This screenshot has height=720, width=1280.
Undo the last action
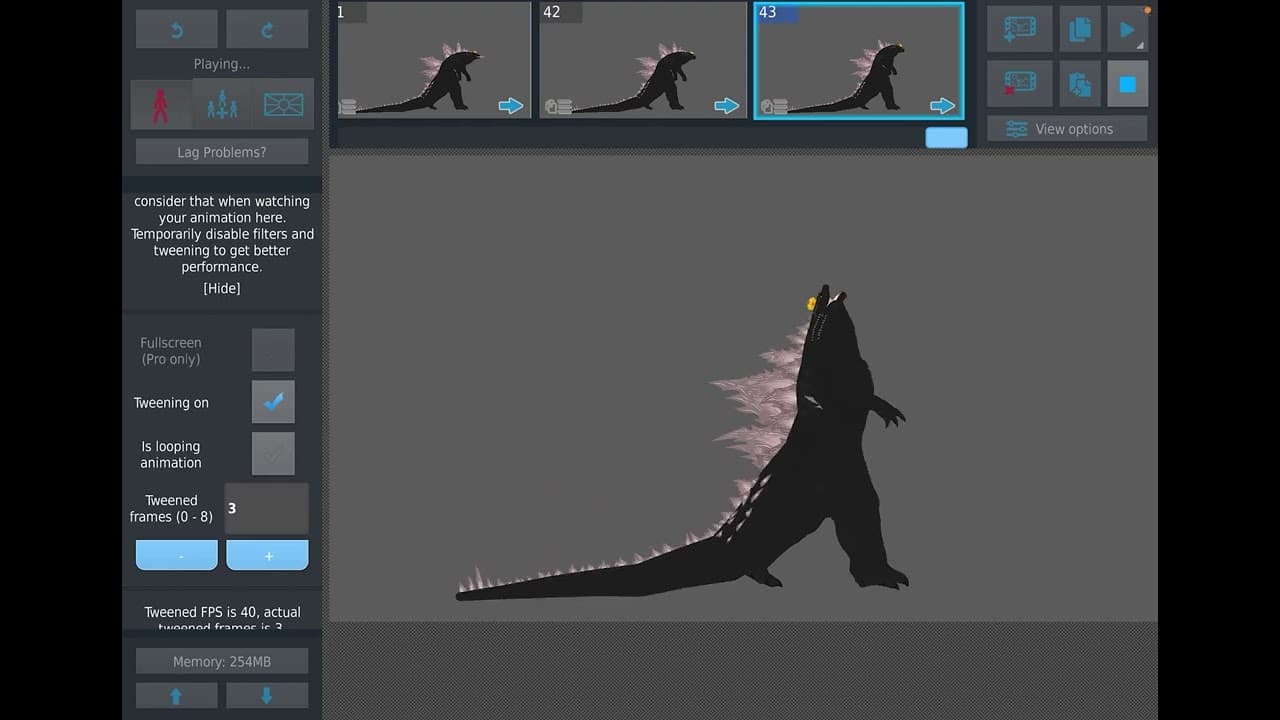(177, 30)
